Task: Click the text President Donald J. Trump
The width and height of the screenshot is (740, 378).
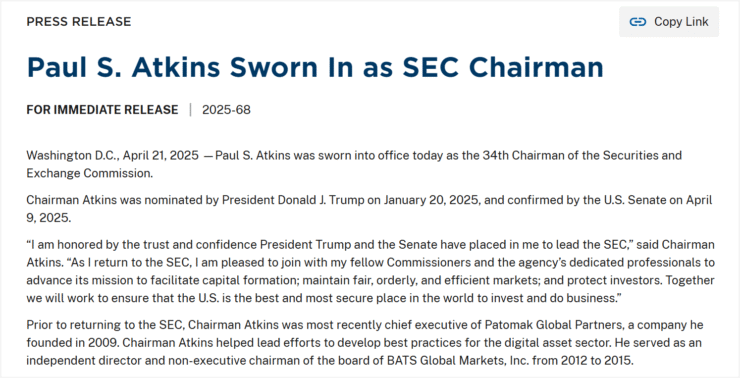Action: (x=293, y=200)
